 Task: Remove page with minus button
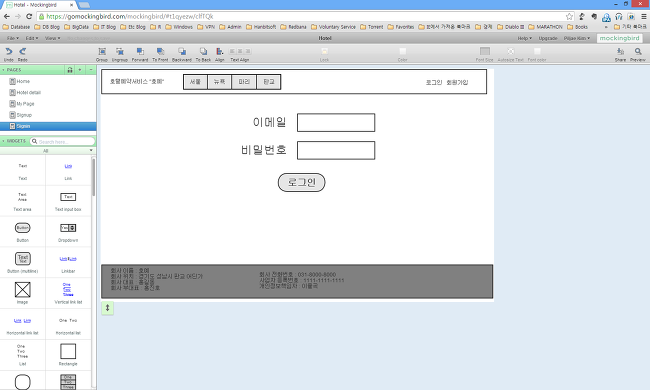click(x=91, y=70)
